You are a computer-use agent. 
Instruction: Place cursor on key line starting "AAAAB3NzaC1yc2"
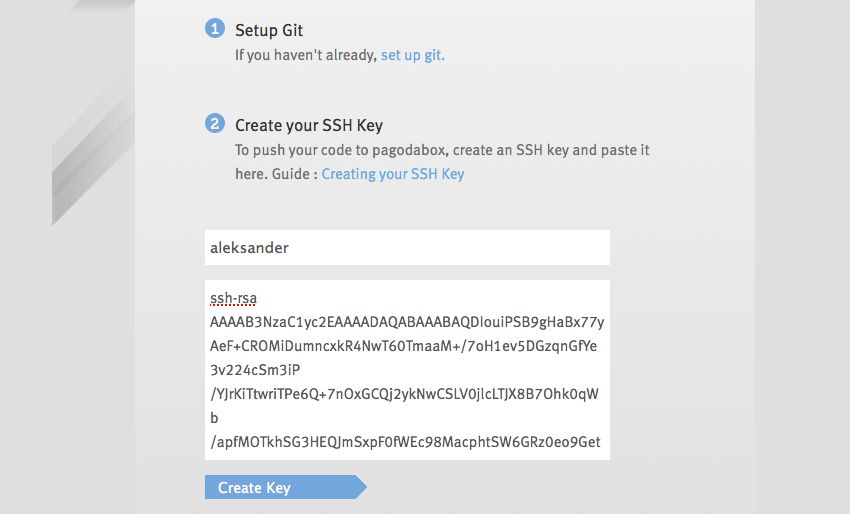[406, 323]
